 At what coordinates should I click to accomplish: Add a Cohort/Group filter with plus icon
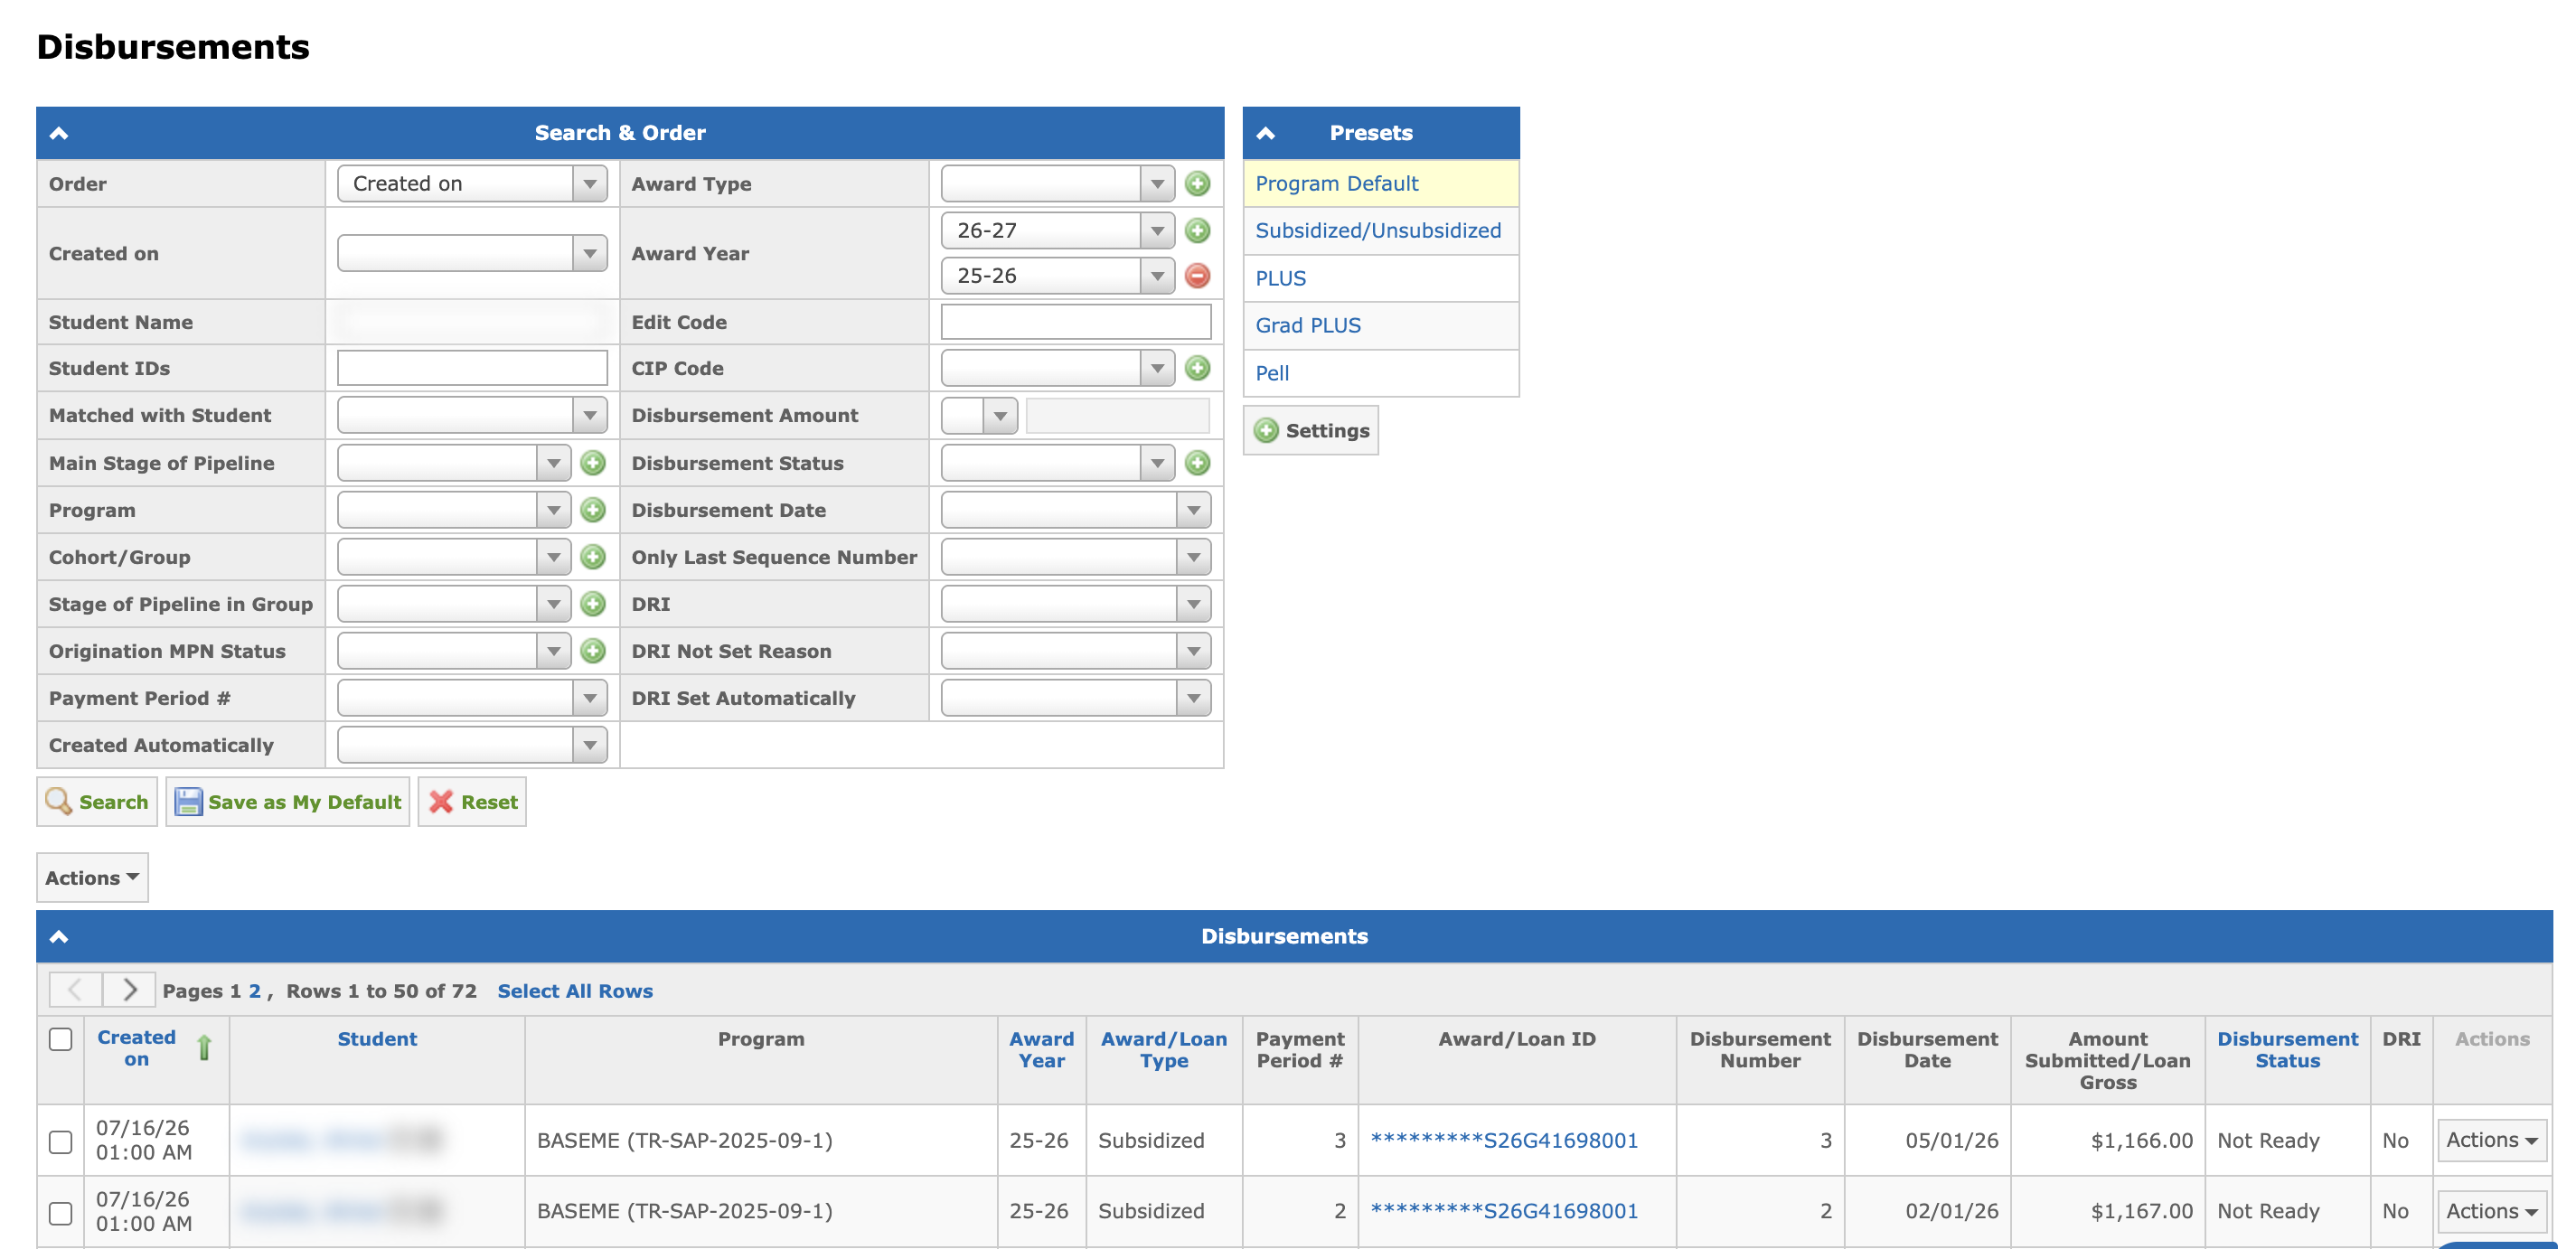pyautogui.click(x=593, y=557)
